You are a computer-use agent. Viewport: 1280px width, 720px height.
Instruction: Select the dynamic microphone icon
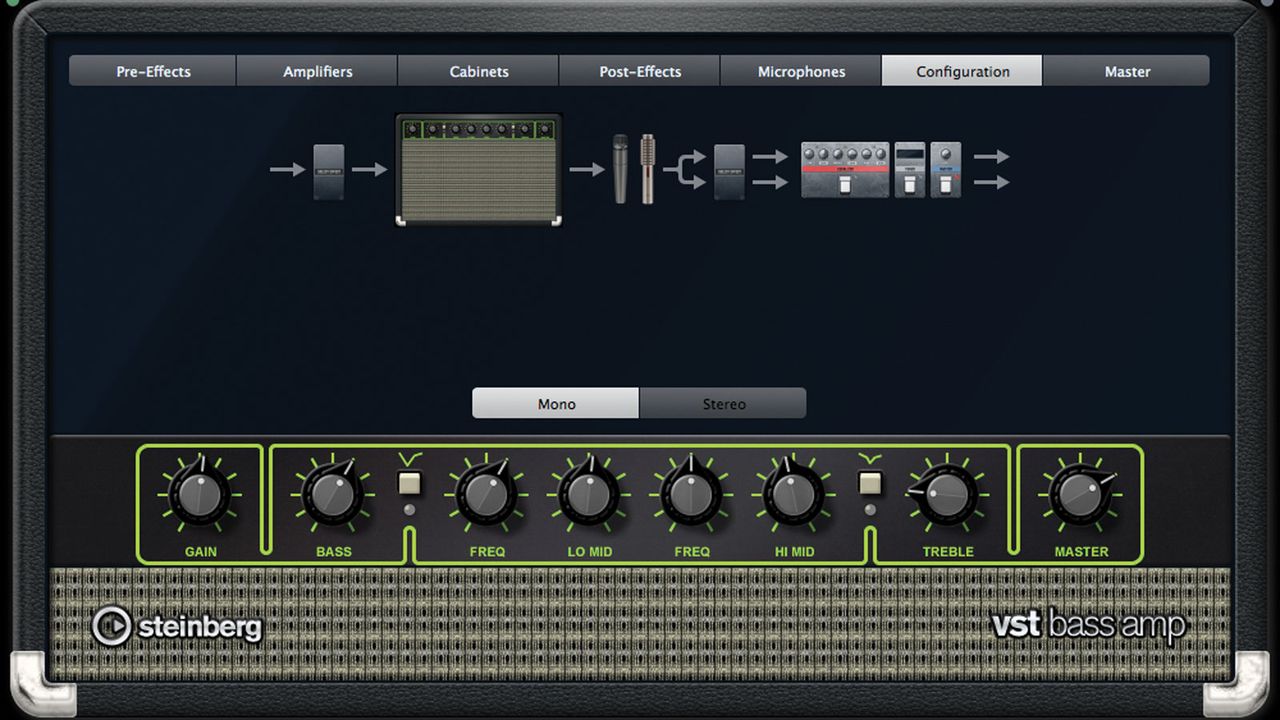[x=620, y=169]
